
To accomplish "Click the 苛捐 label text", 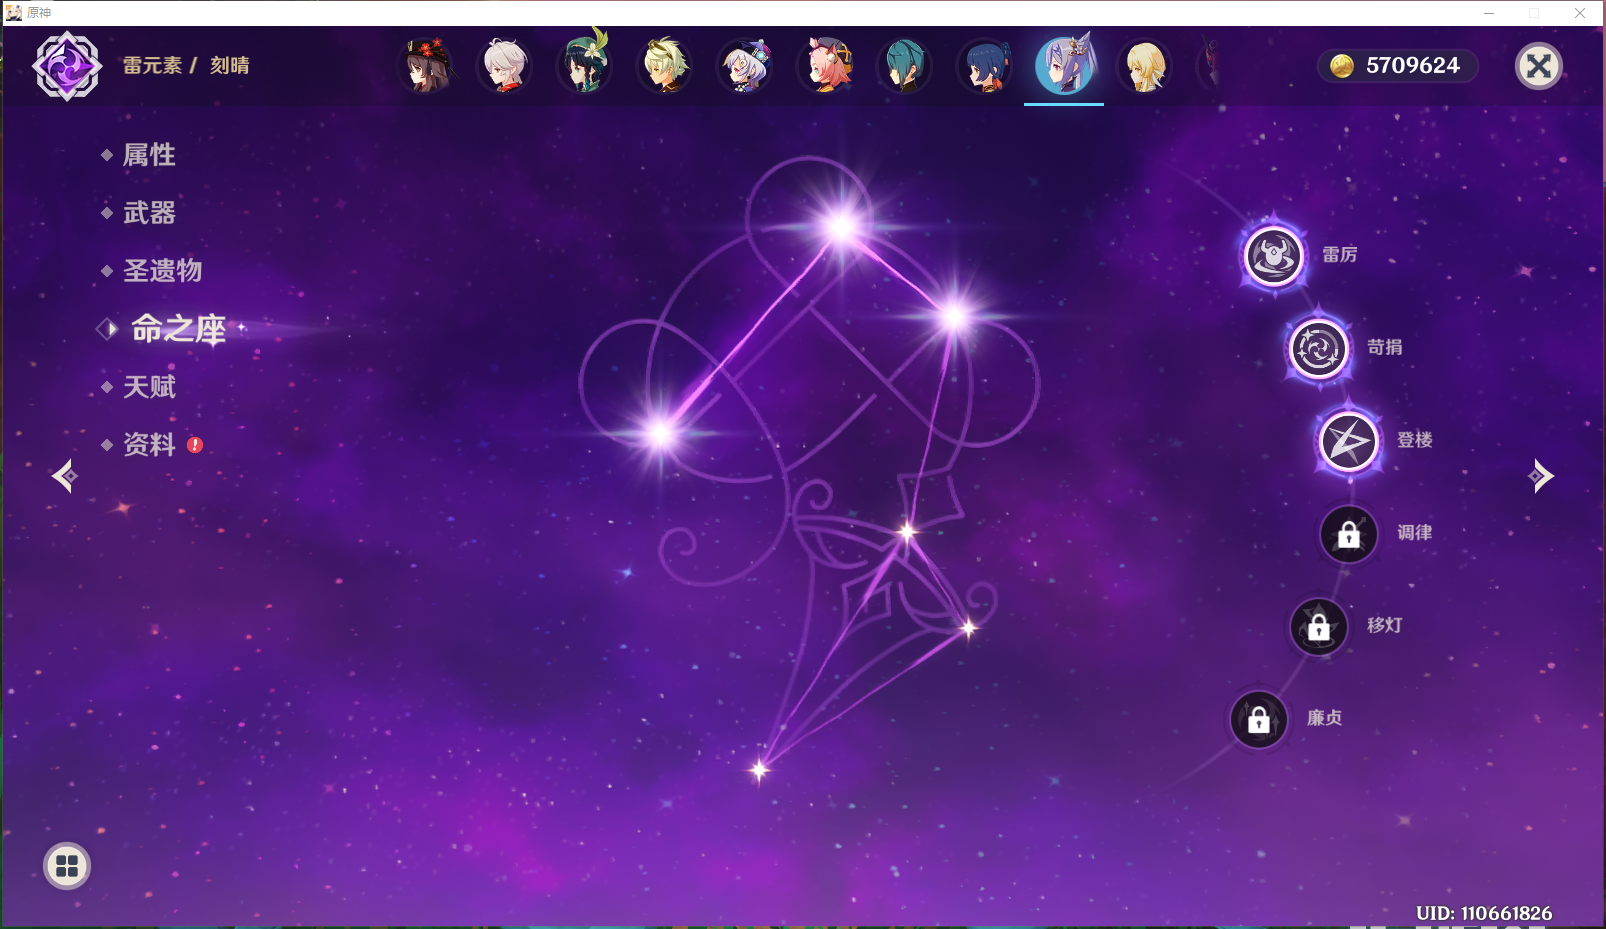I will point(1385,347).
